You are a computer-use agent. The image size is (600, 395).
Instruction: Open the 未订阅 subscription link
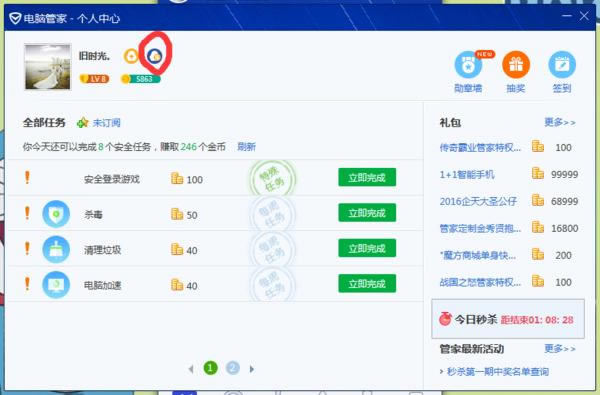[106, 123]
